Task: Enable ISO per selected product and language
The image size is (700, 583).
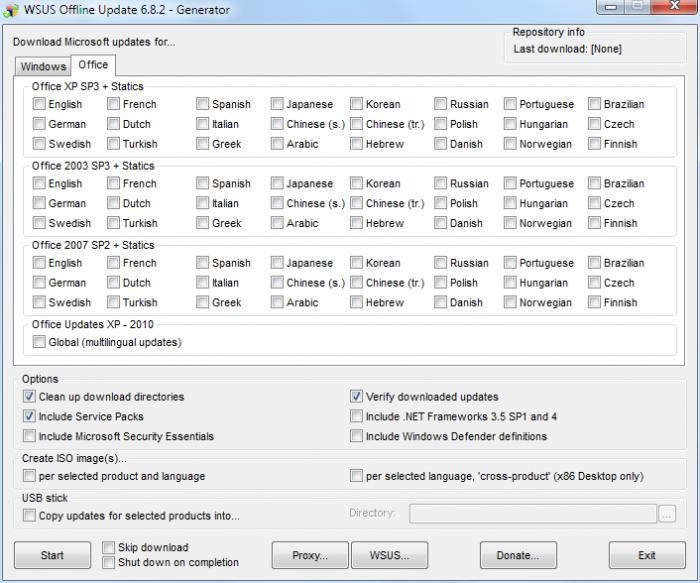Action: pos(29,476)
